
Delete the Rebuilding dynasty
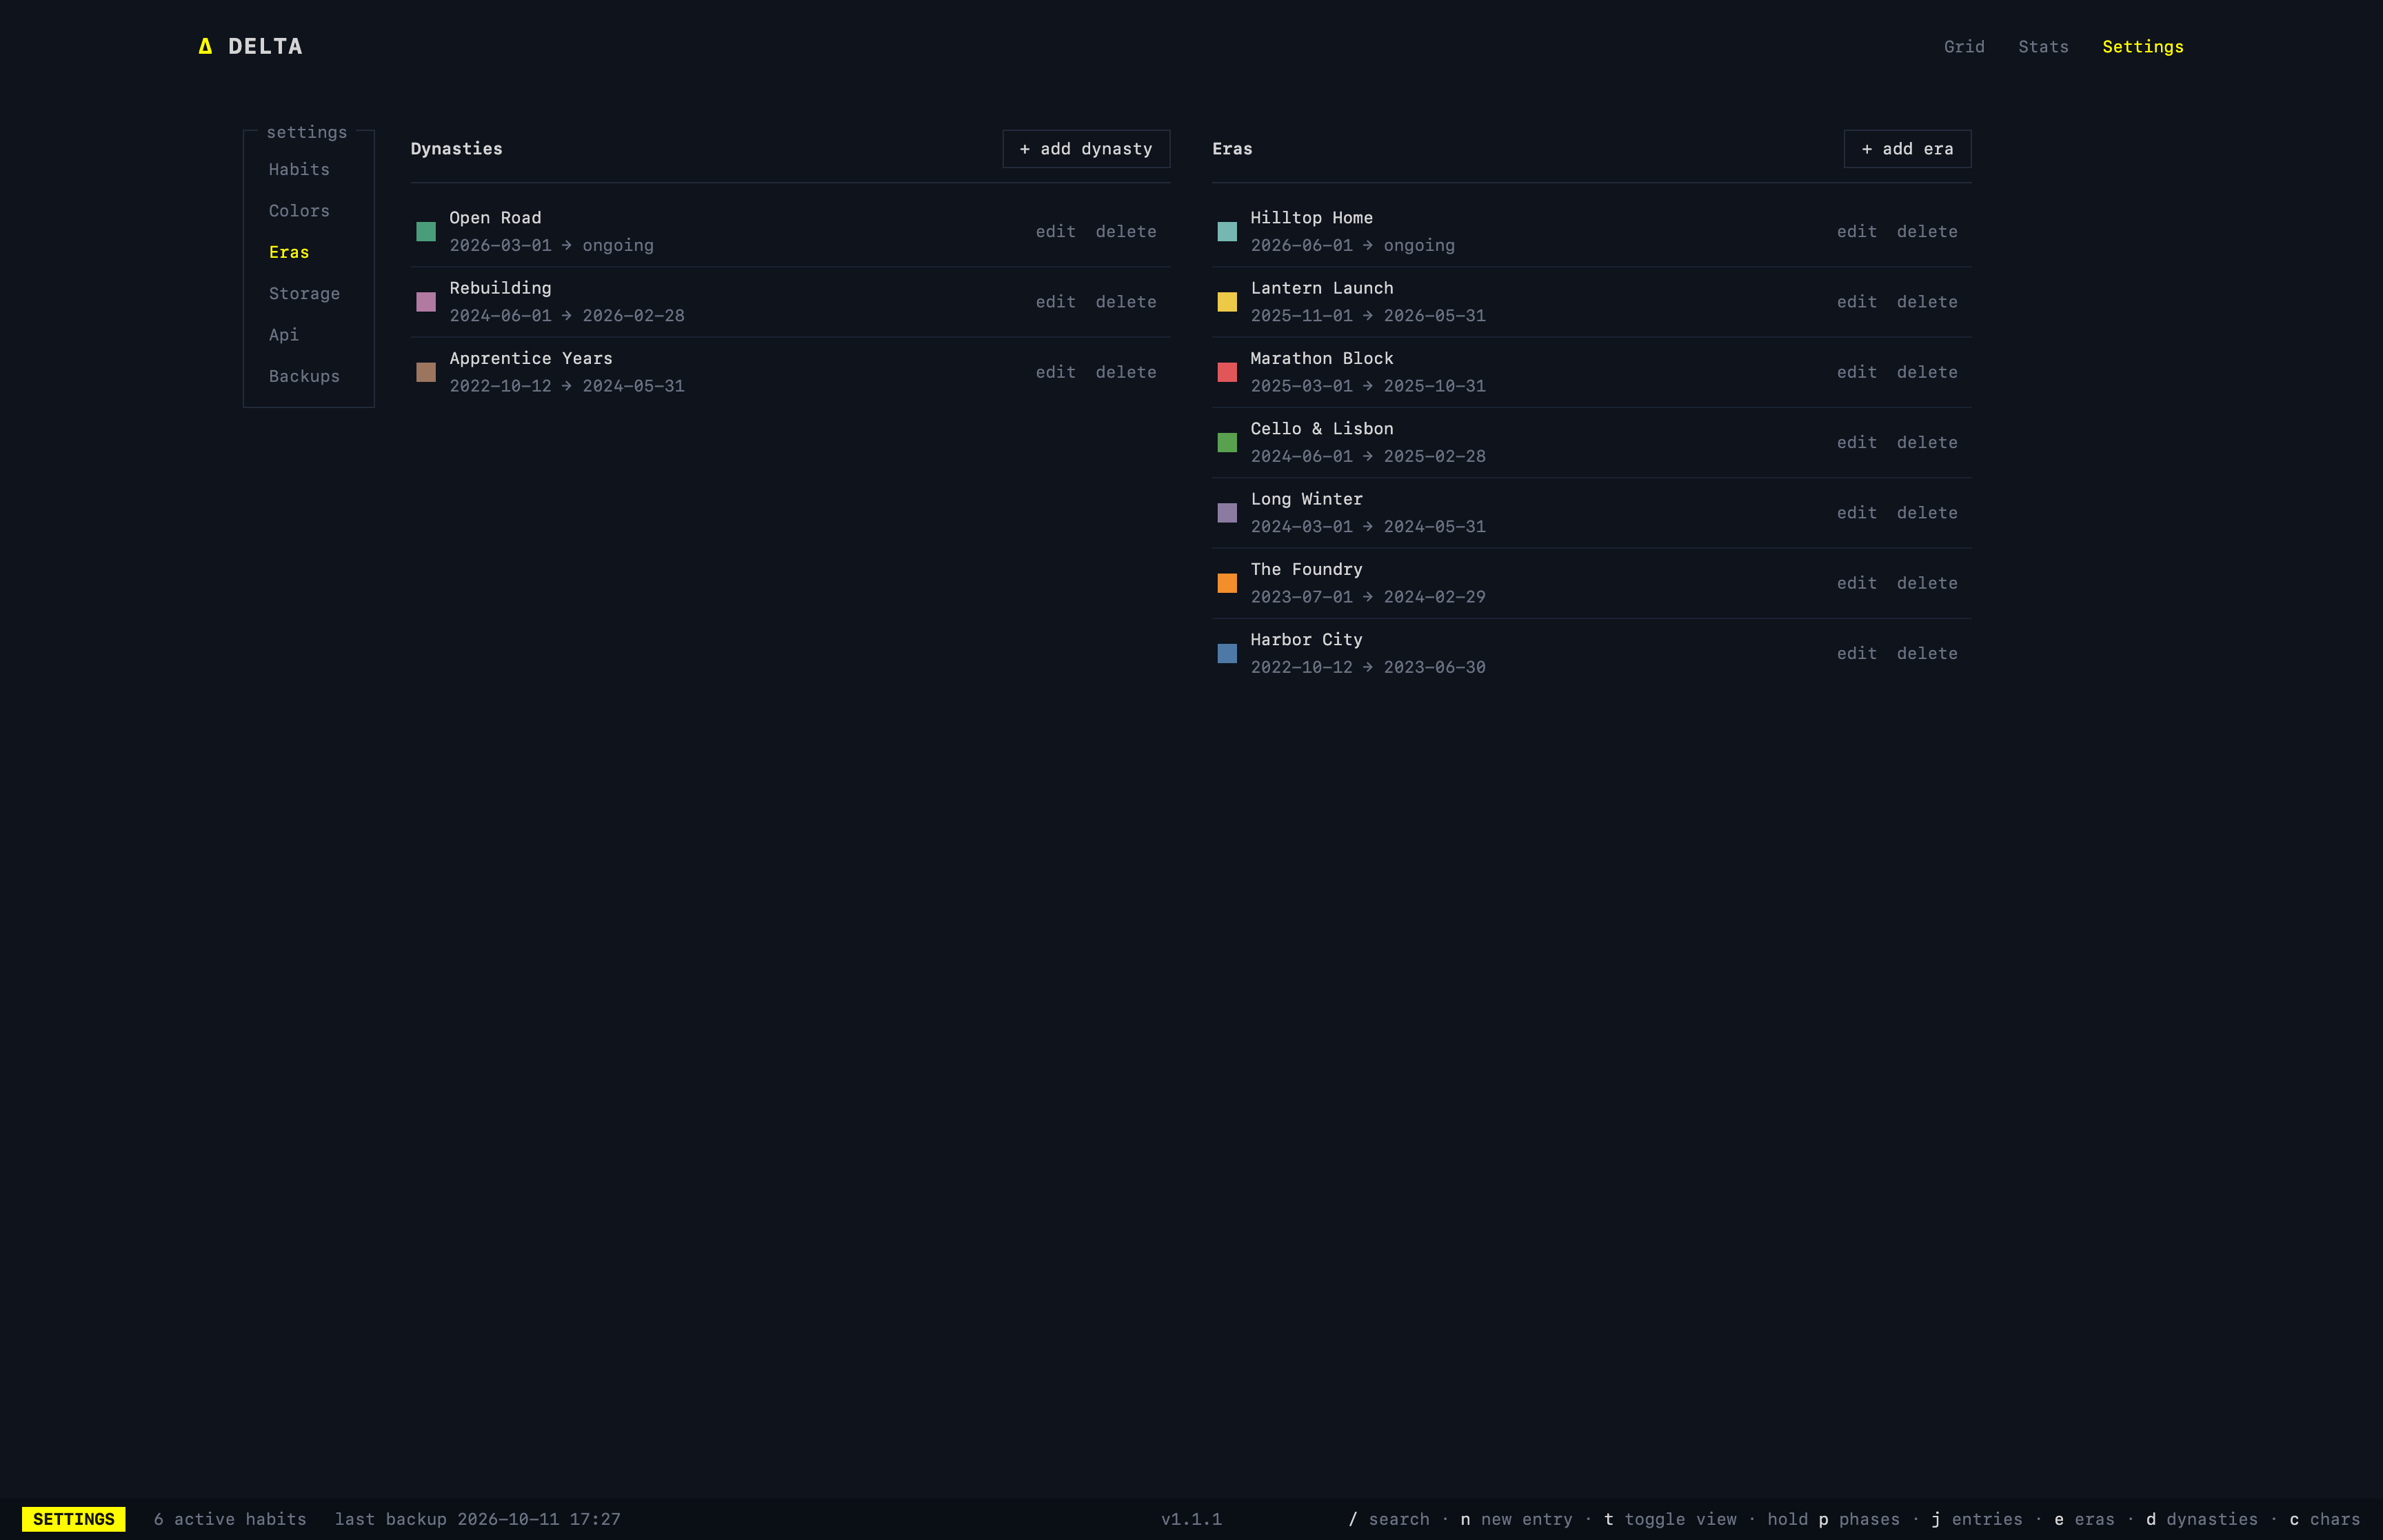pyautogui.click(x=1126, y=302)
